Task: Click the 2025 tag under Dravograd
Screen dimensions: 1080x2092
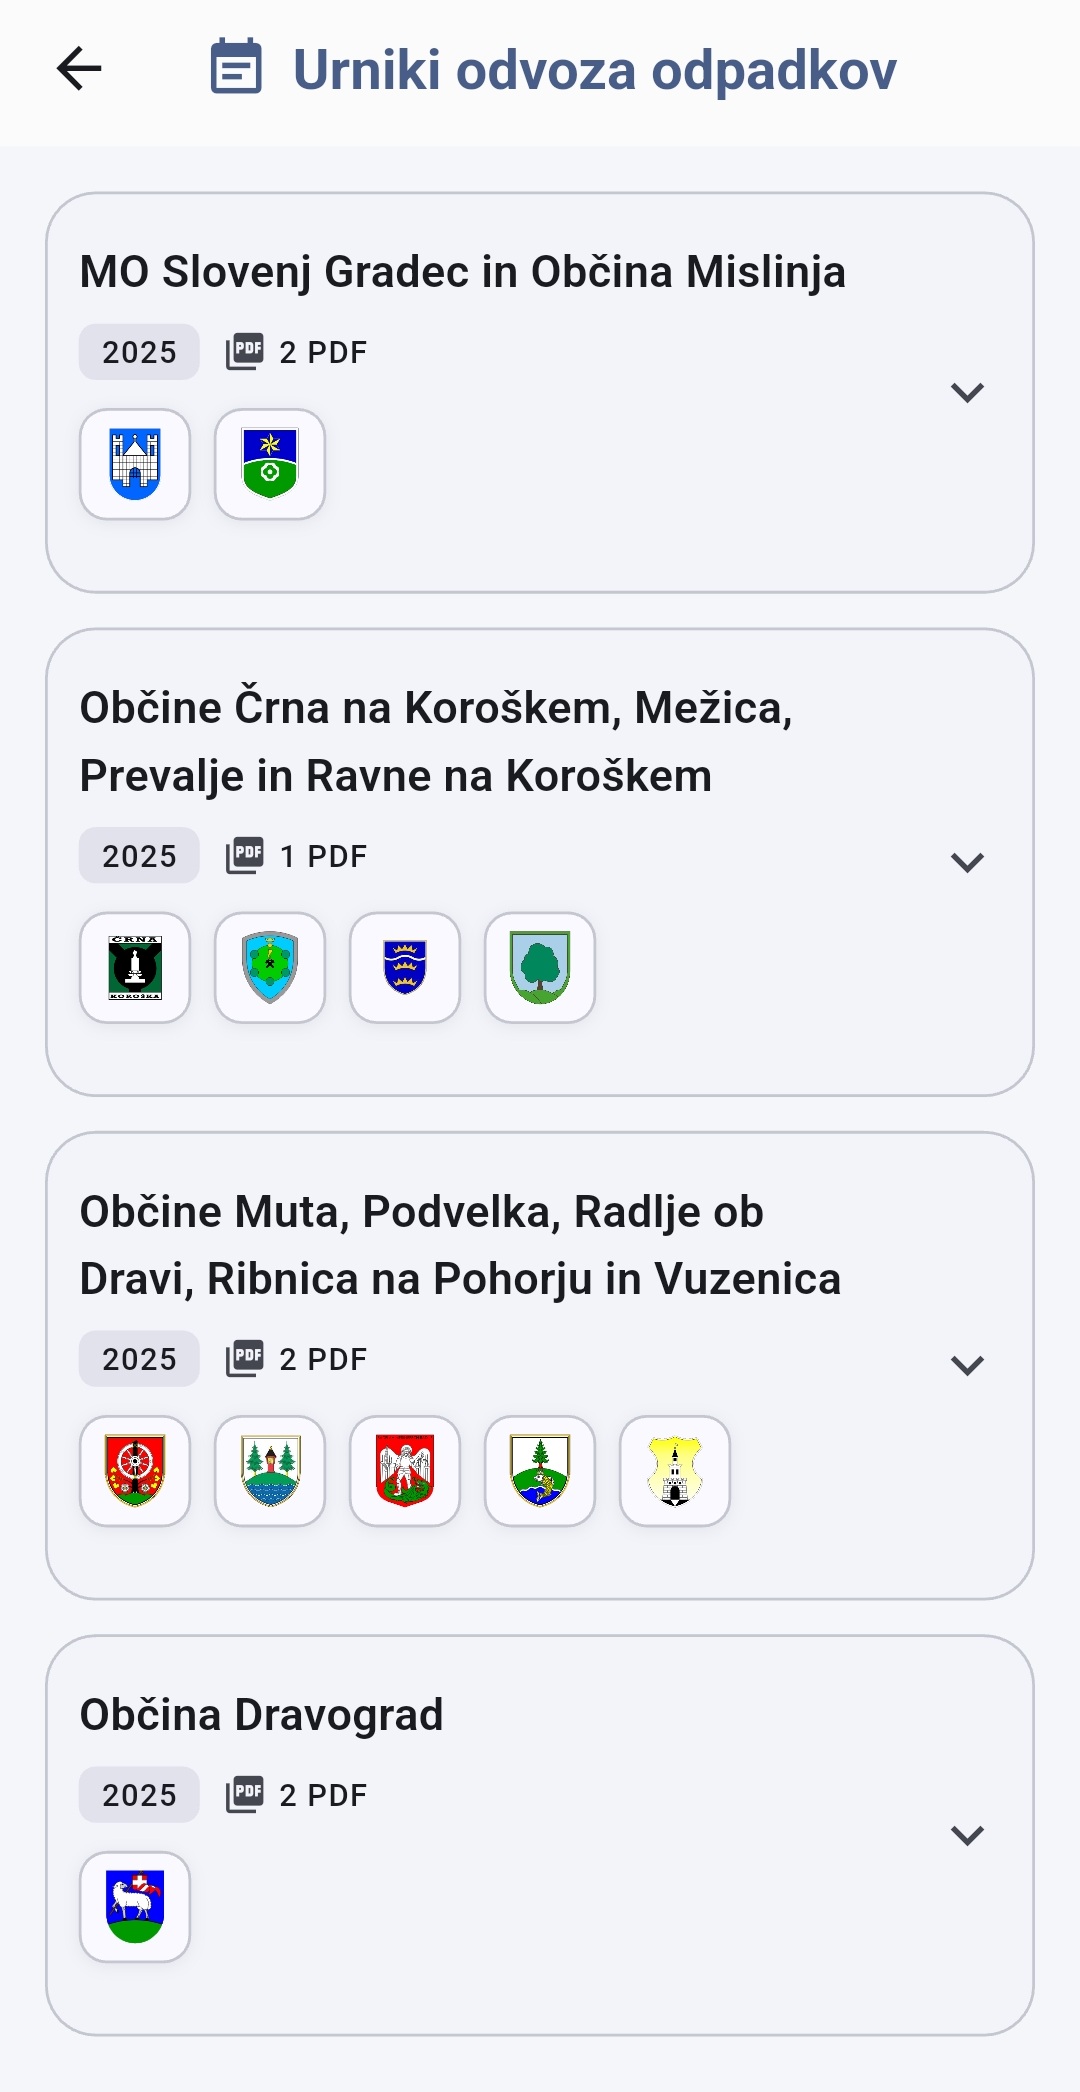Action: tap(139, 1795)
